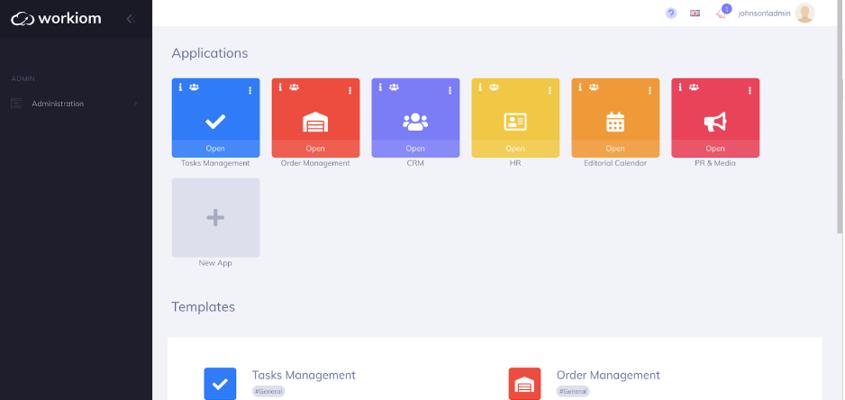Show info for the Order Management app
Viewport: 845px width, 400px height.
[x=280, y=87]
